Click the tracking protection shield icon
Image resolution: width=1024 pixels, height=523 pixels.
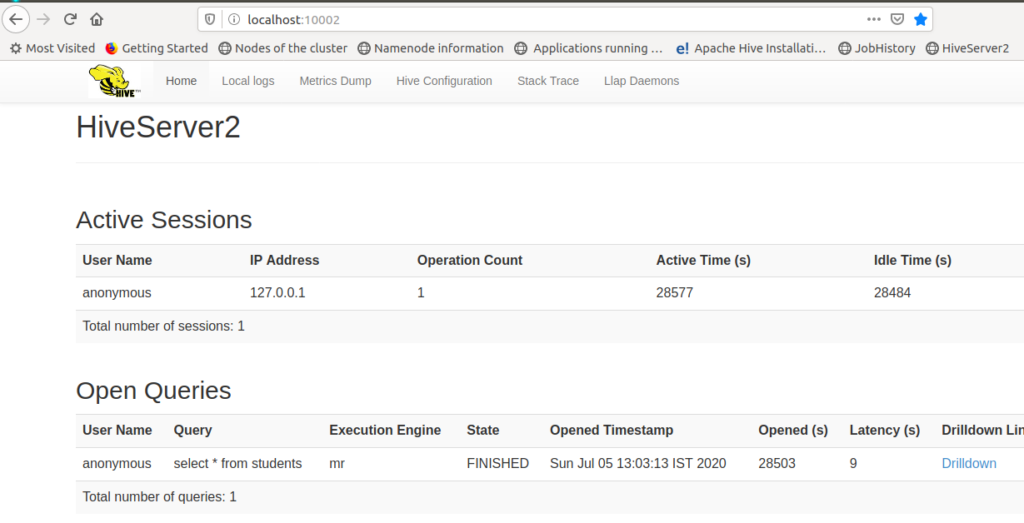pos(211,19)
